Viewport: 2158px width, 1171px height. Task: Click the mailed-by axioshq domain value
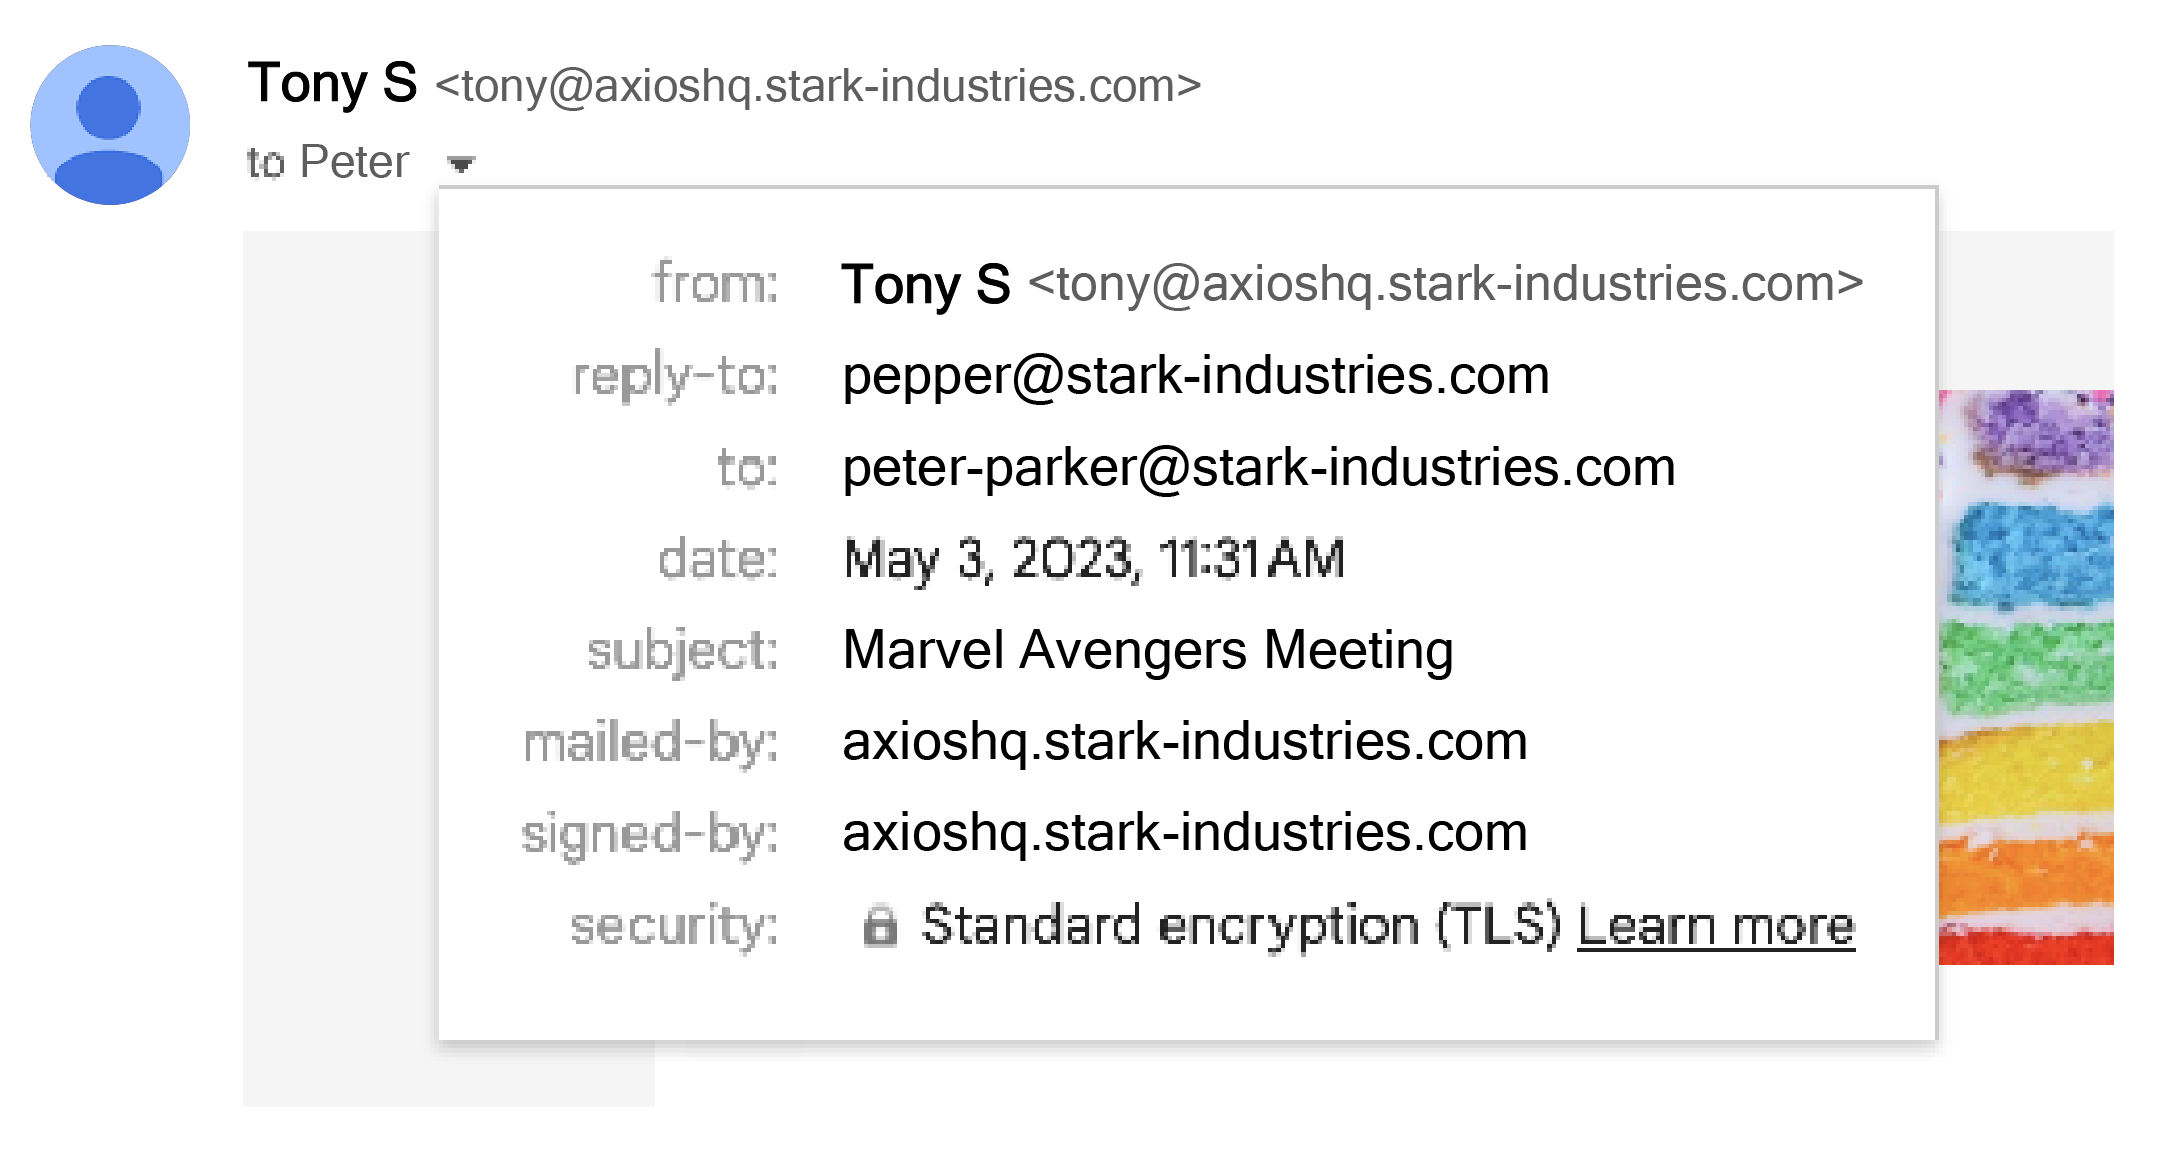tap(1185, 742)
